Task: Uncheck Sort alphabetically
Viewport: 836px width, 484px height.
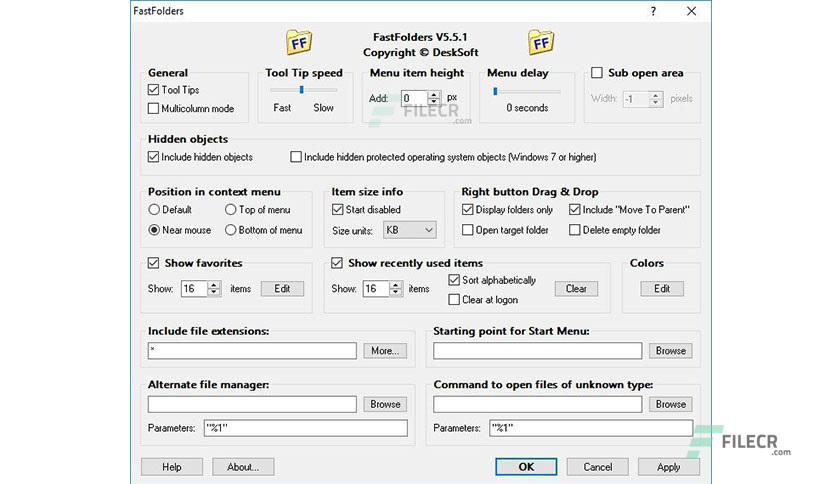Action: click(x=454, y=280)
